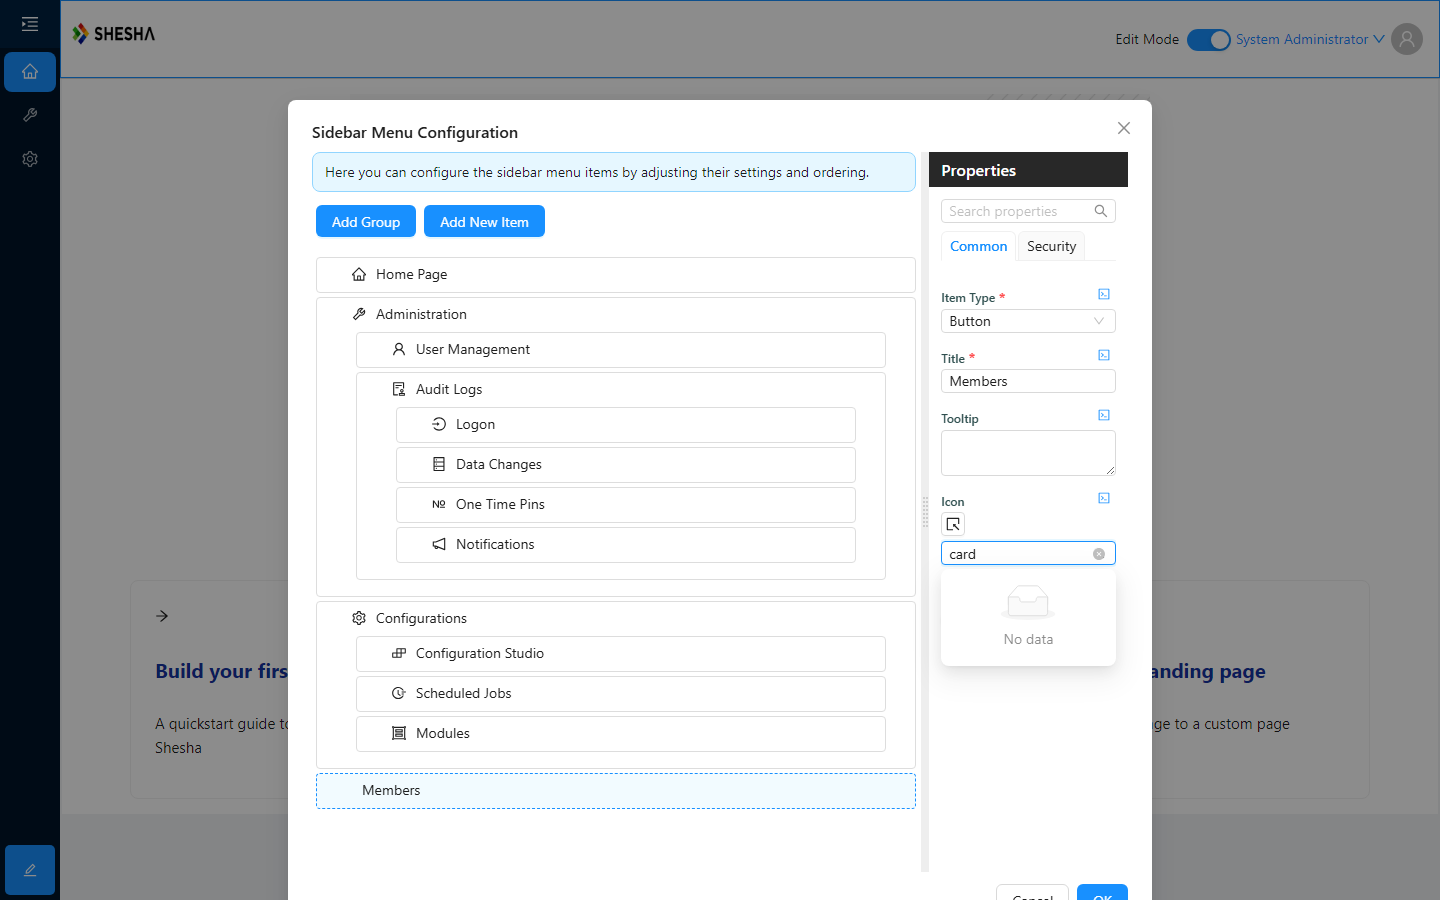Click the Home Page house icon
The image size is (1440, 900).
359,274
